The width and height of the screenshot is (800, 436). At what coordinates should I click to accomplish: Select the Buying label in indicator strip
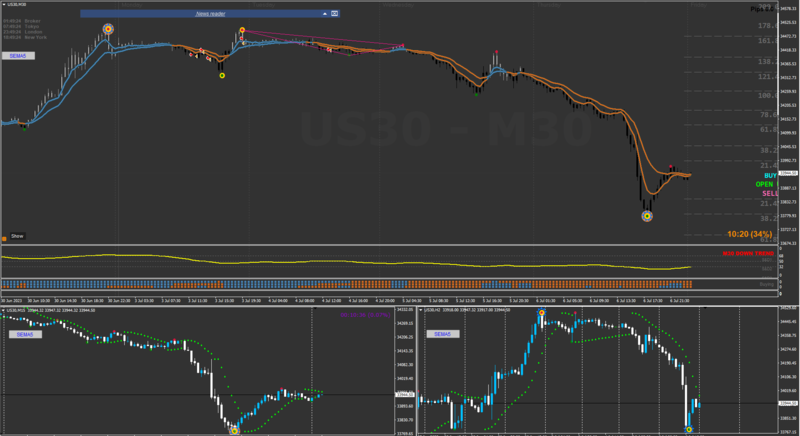767,285
